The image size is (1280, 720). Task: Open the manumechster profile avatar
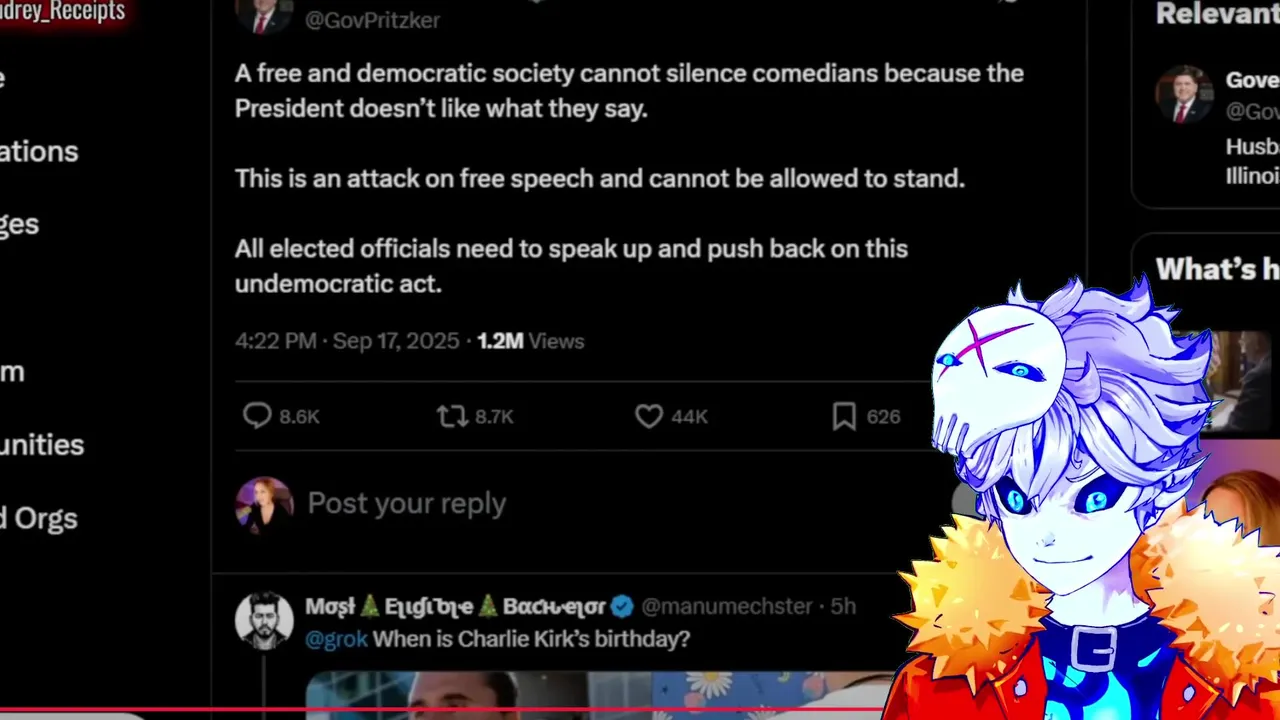tap(264, 620)
